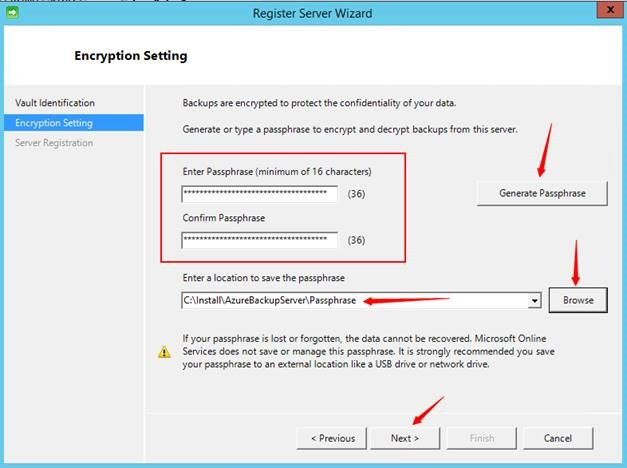Image resolution: width=627 pixels, height=468 pixels.
Task: Proceed by clicking Next
Action: (404, 438)
